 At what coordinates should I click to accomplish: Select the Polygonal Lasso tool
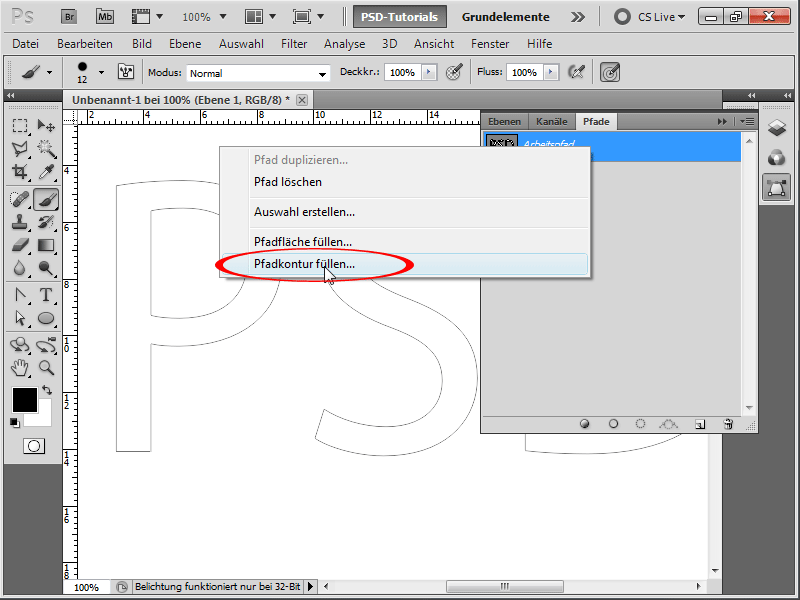[20, 149]
